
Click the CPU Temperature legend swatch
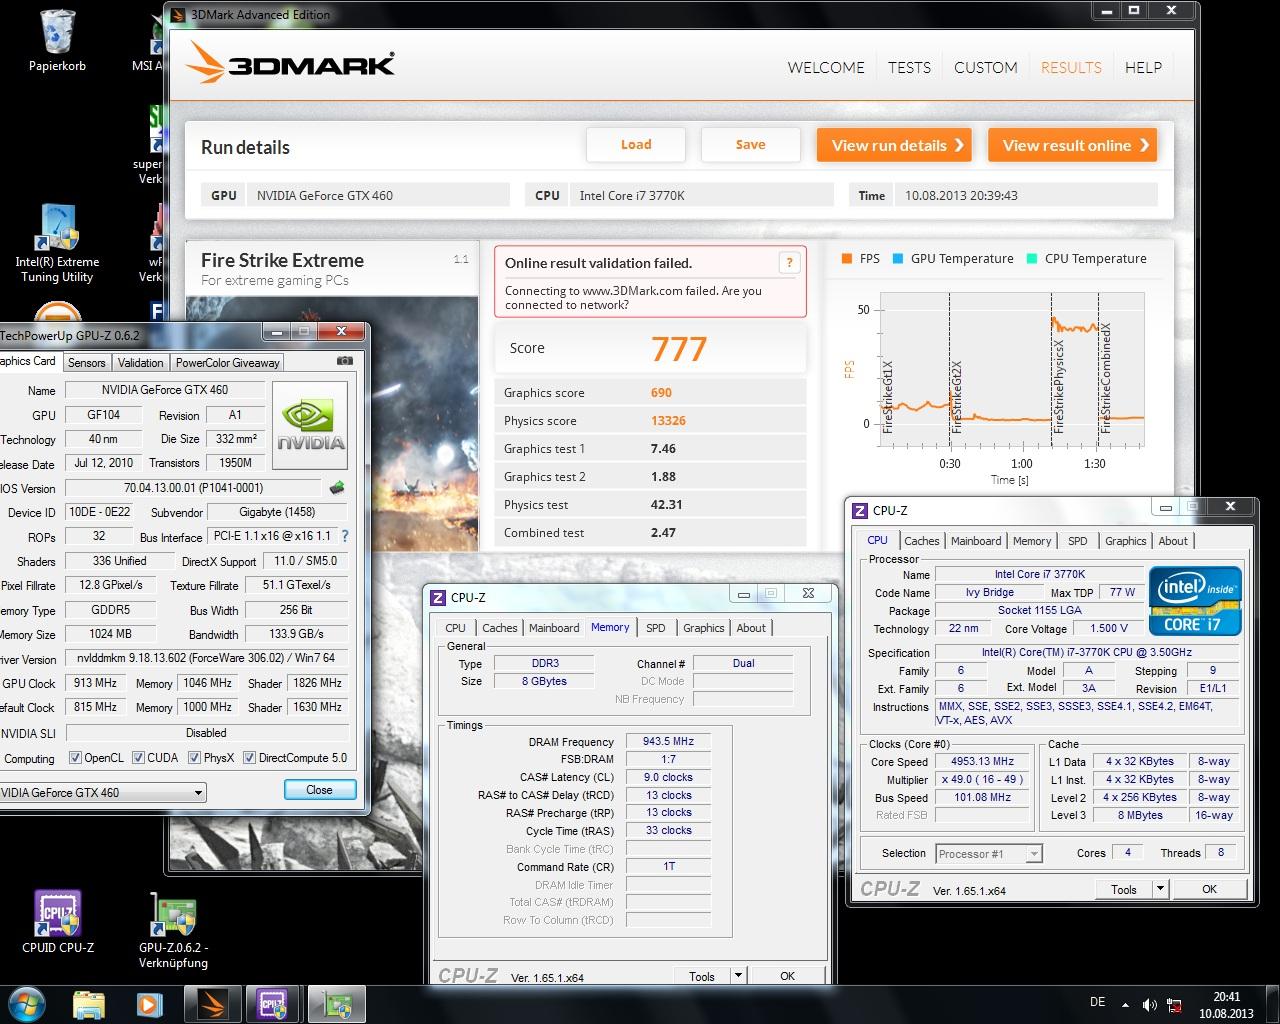pyautogui.click(x=1032, y=258)
